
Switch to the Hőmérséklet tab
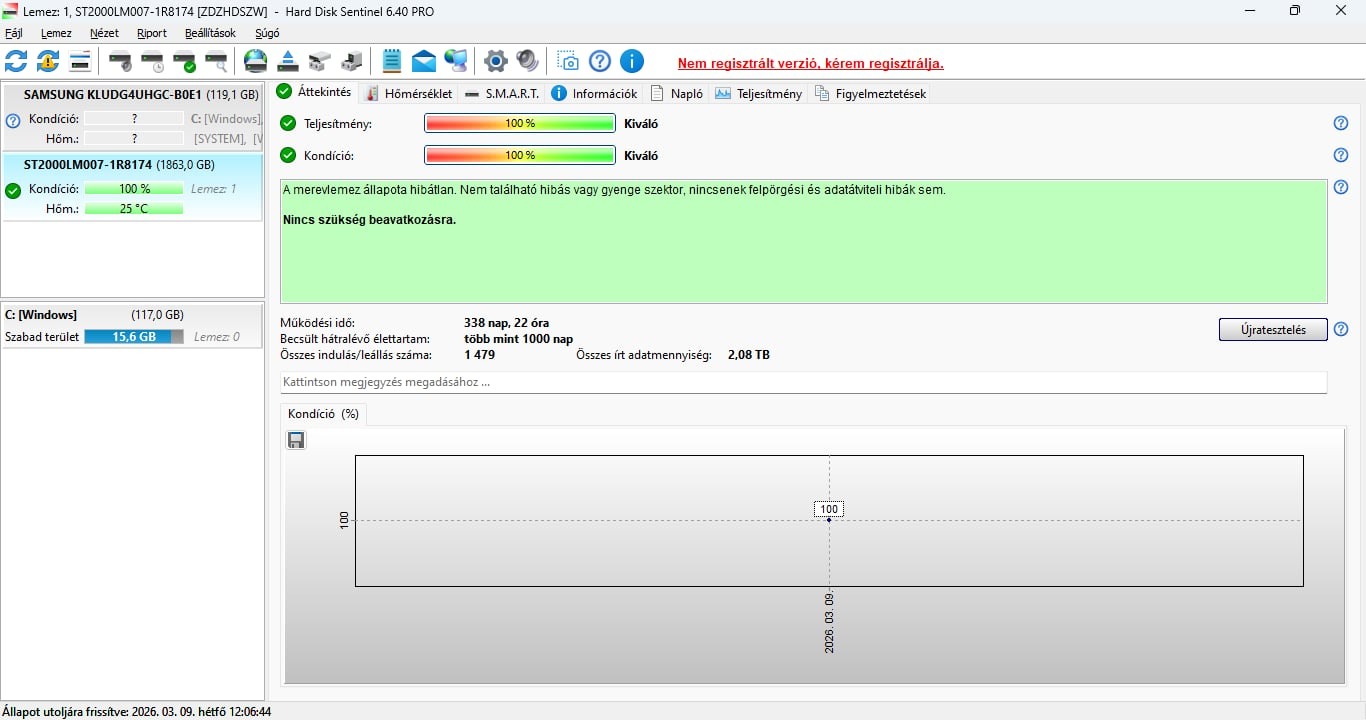click(407, 93)
